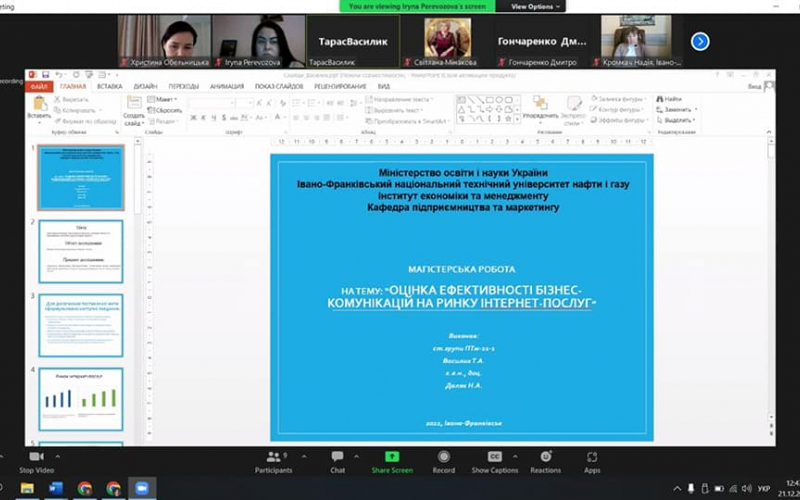Select slide 4 thumbnail with bar charts
This screenshot has height=500, width=800.
pos(81,399)
